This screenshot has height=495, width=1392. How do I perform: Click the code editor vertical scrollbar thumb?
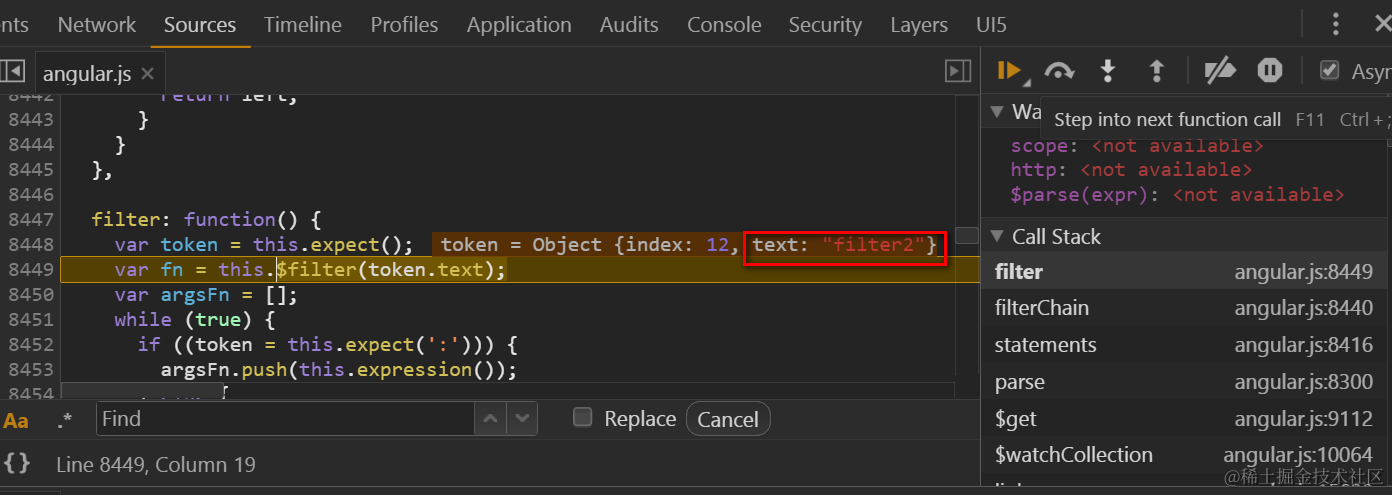[967, 236]
